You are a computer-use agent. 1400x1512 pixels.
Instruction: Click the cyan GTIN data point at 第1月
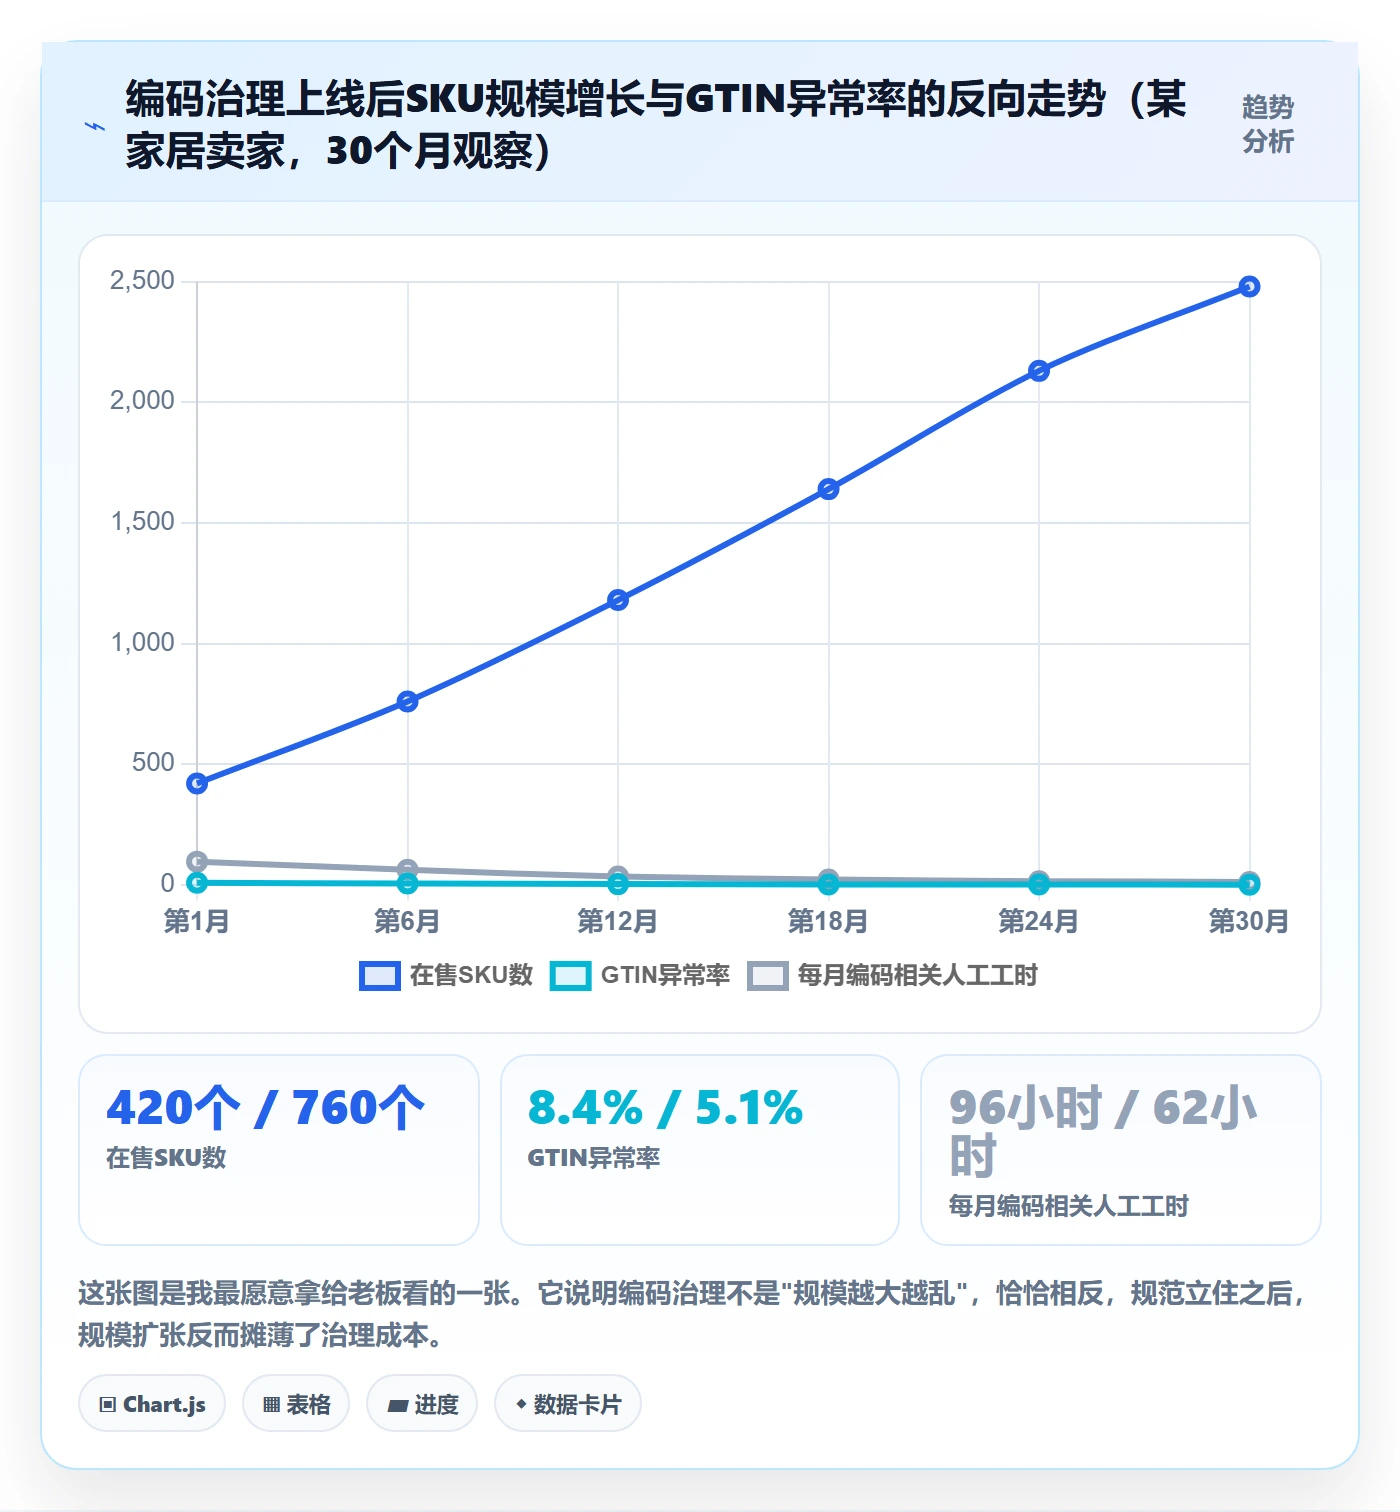point(197,882)
